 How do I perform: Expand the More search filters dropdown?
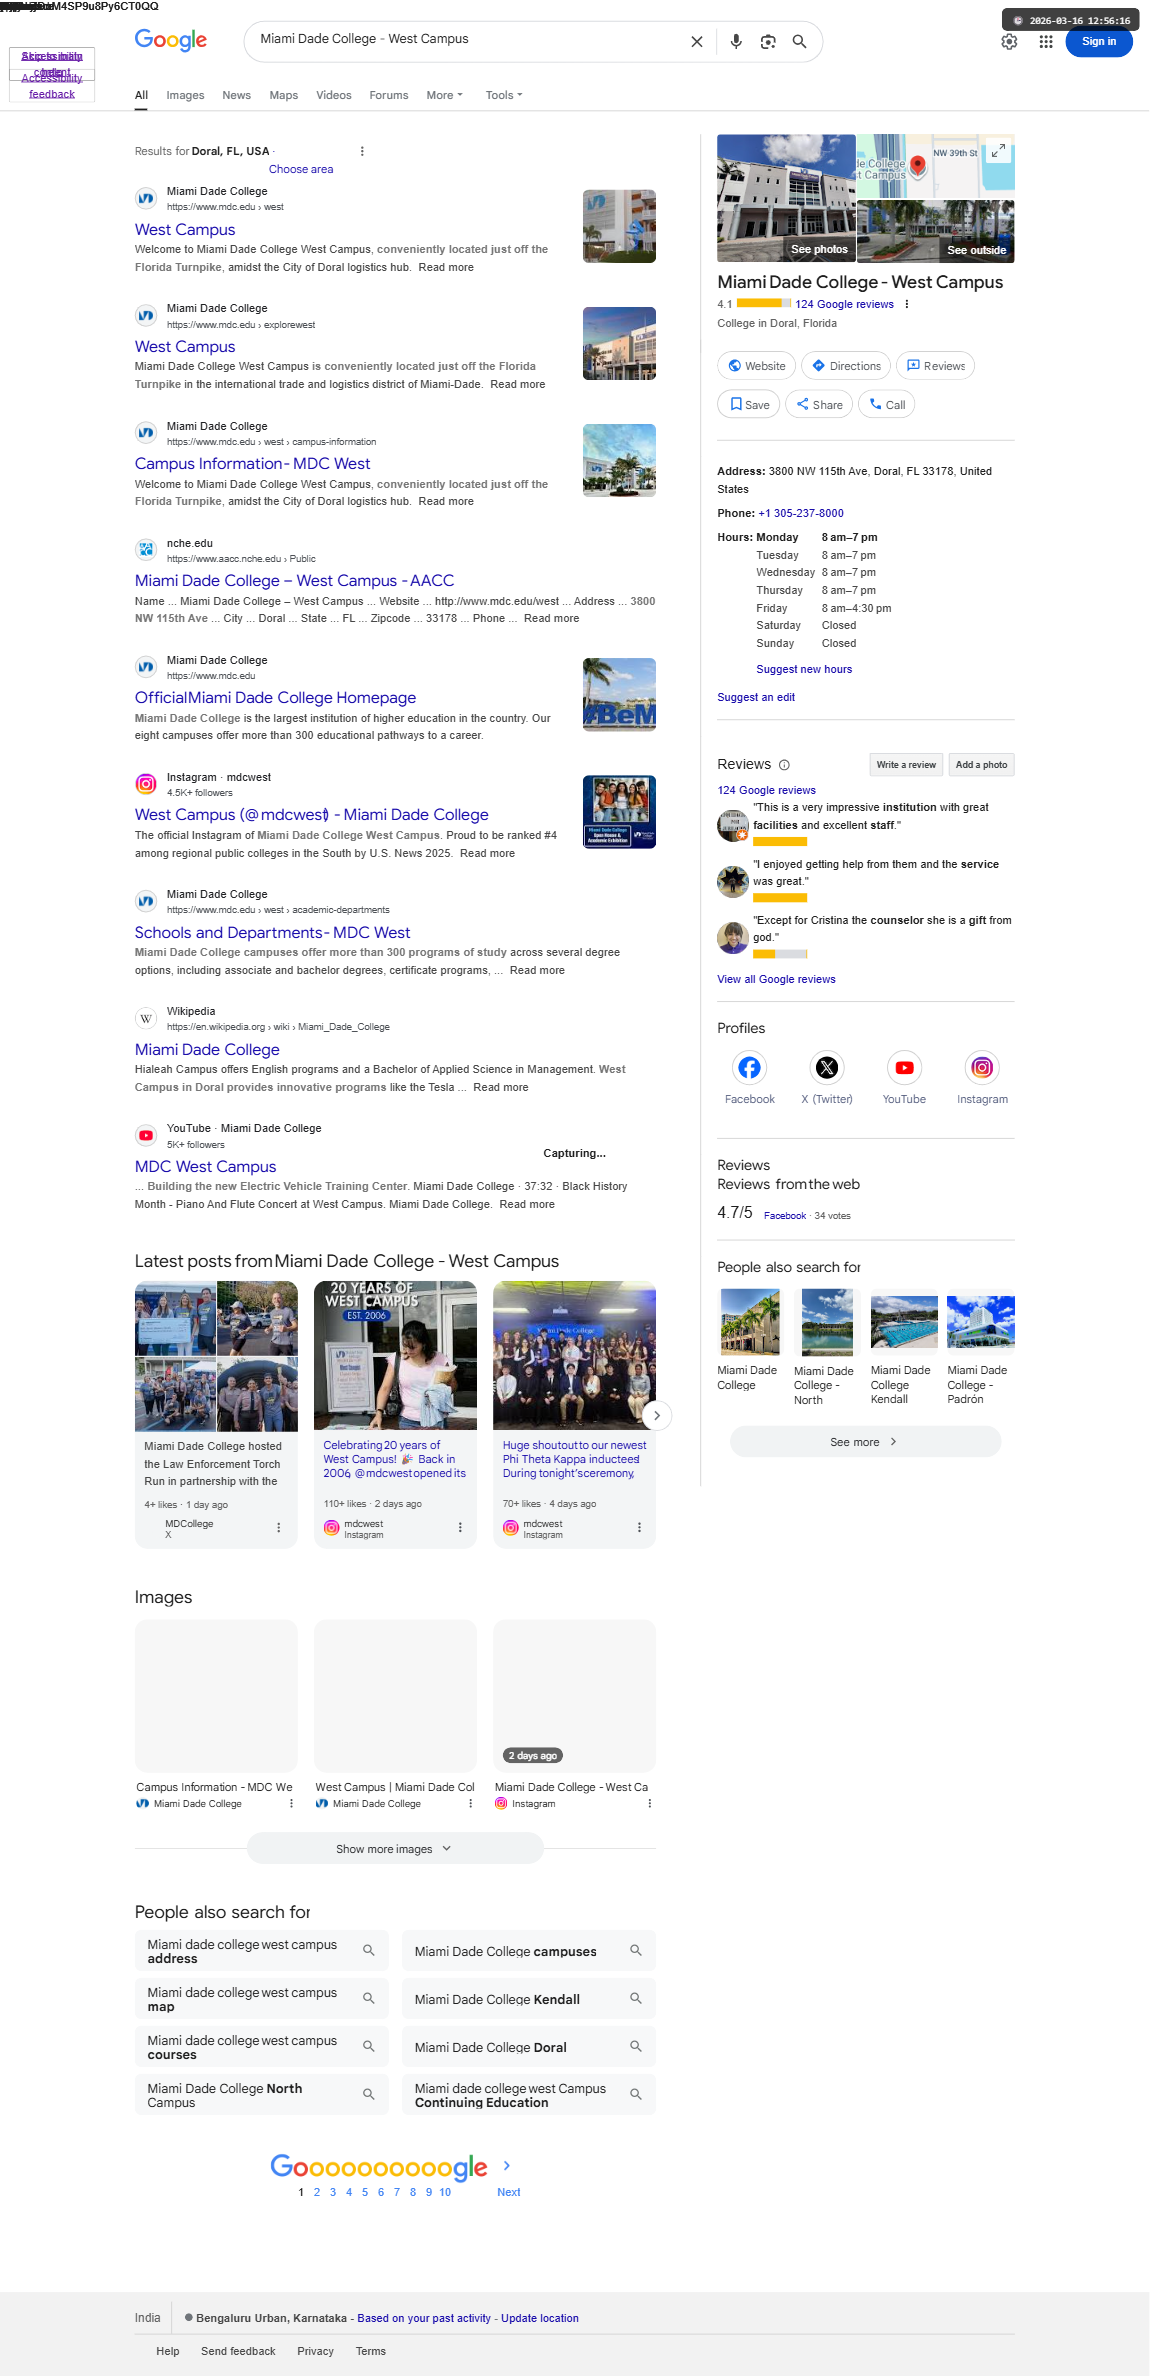tap(444, 95)
